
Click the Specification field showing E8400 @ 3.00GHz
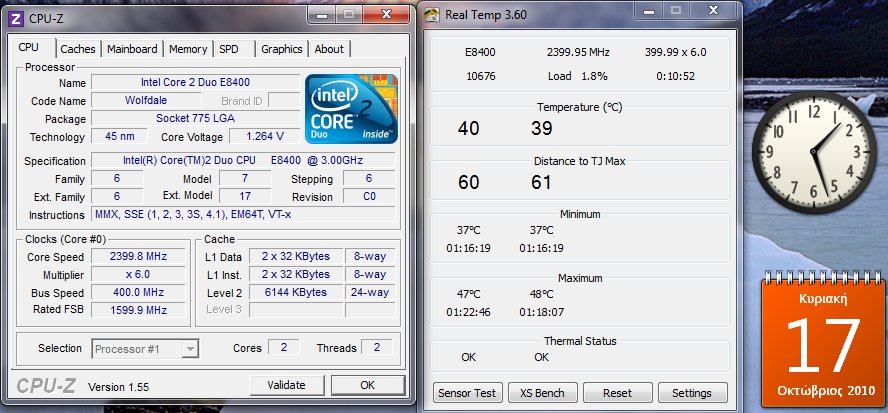point(243,160)
